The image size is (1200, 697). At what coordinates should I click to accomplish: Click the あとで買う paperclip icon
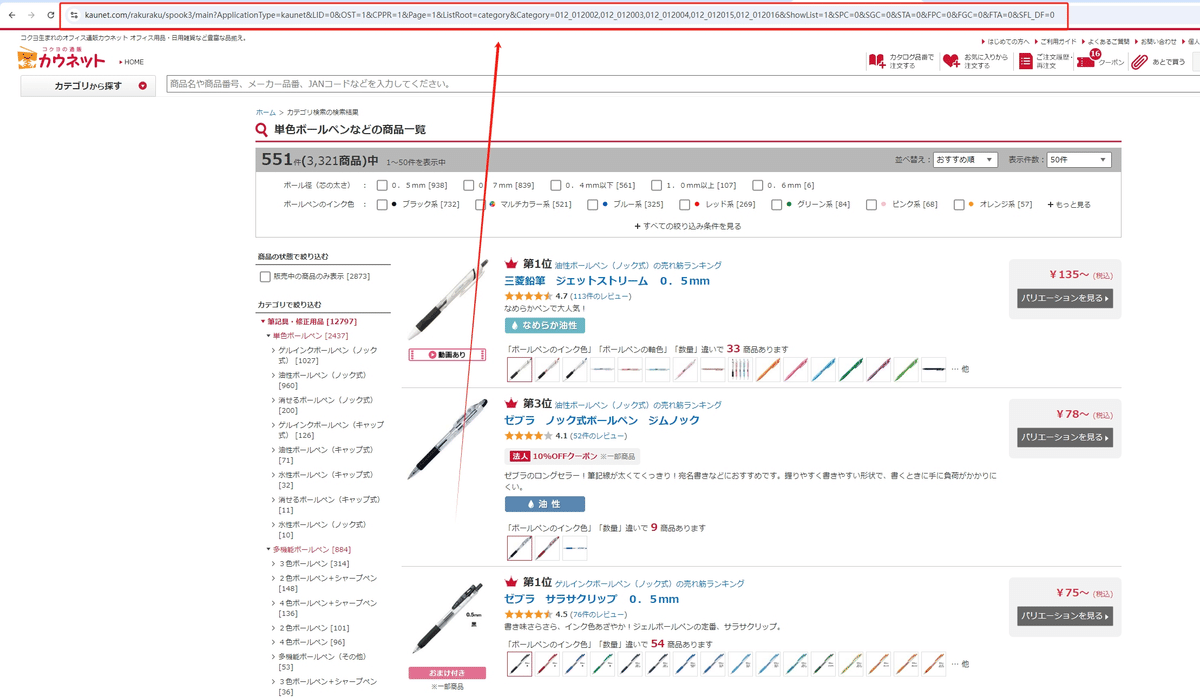tap(1139, 62)
